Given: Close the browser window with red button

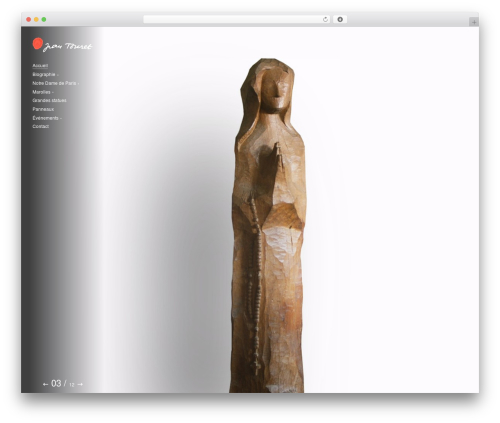Looking at the screenshot, I should pyautogui.click(x=29, y=20).
